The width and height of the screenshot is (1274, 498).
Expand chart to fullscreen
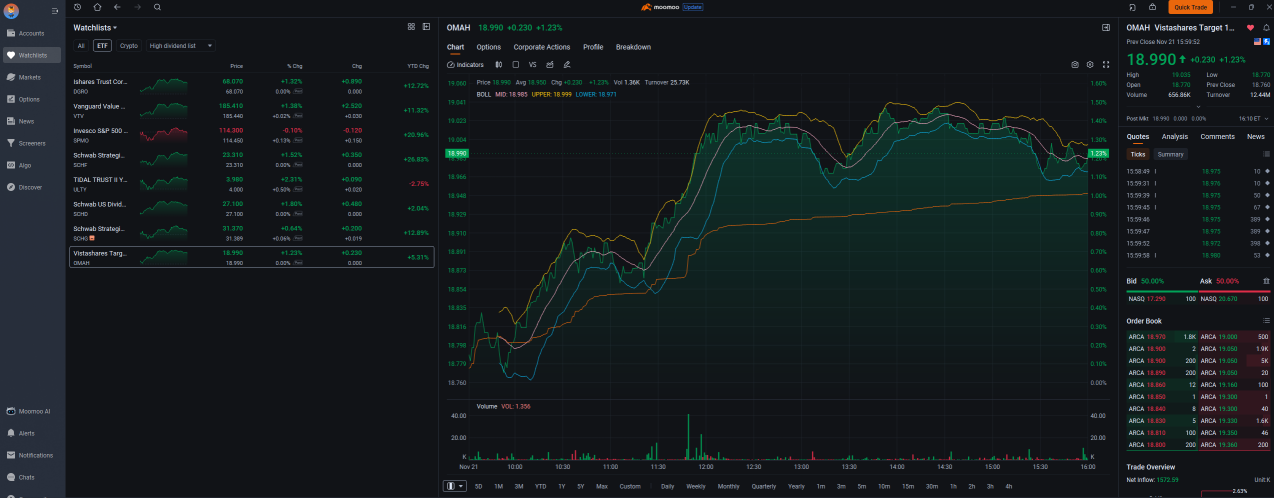[1106, 64]
